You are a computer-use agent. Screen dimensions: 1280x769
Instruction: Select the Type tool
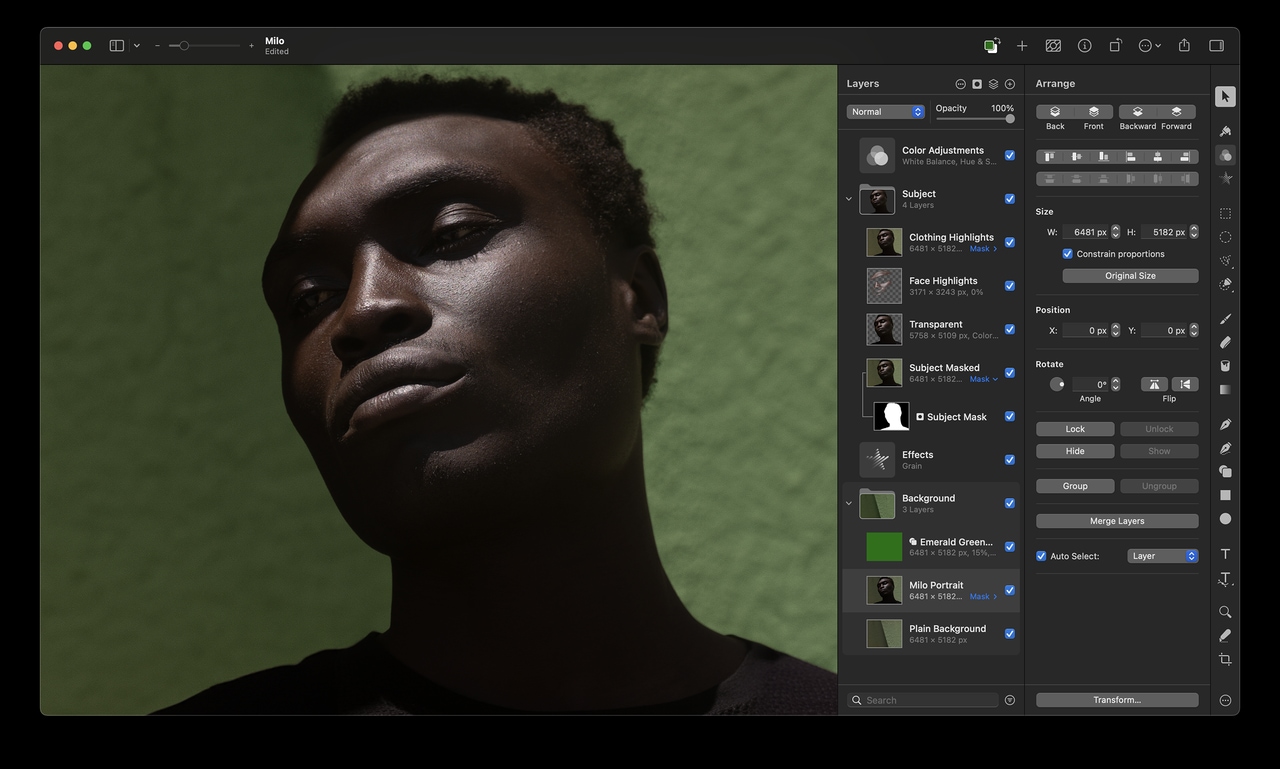point(1225,554)
